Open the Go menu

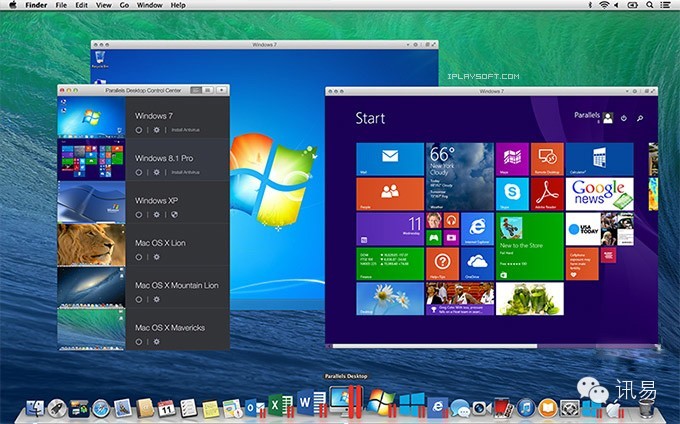pos(124,5)
